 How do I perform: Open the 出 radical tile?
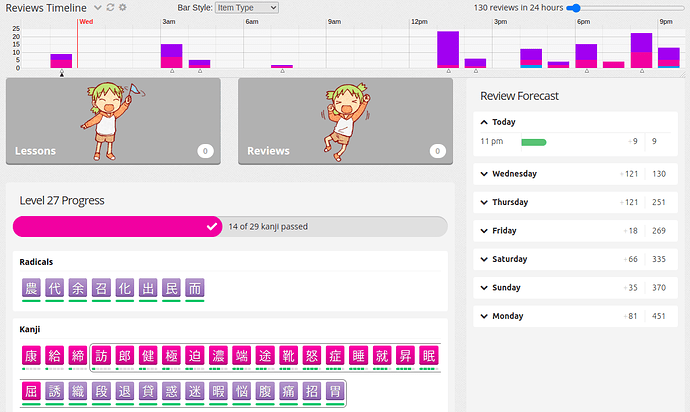148,288
